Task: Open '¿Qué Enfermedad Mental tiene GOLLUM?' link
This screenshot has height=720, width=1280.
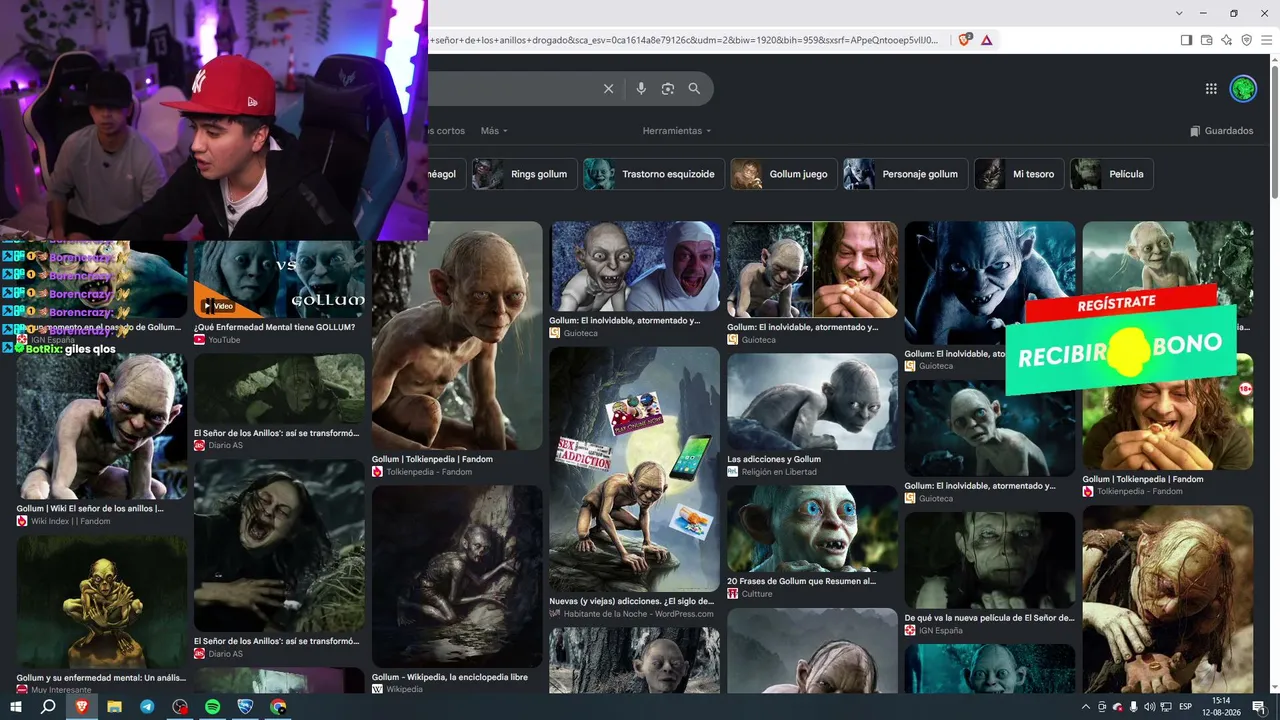Action: [275, 327]
